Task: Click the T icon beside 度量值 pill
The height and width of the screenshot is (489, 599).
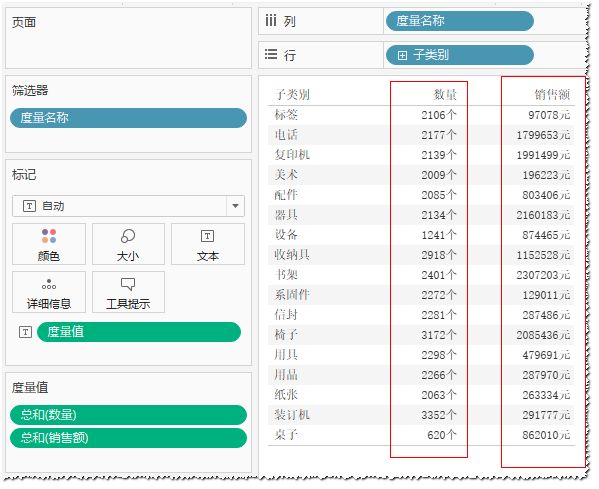Action: (26, 332)
